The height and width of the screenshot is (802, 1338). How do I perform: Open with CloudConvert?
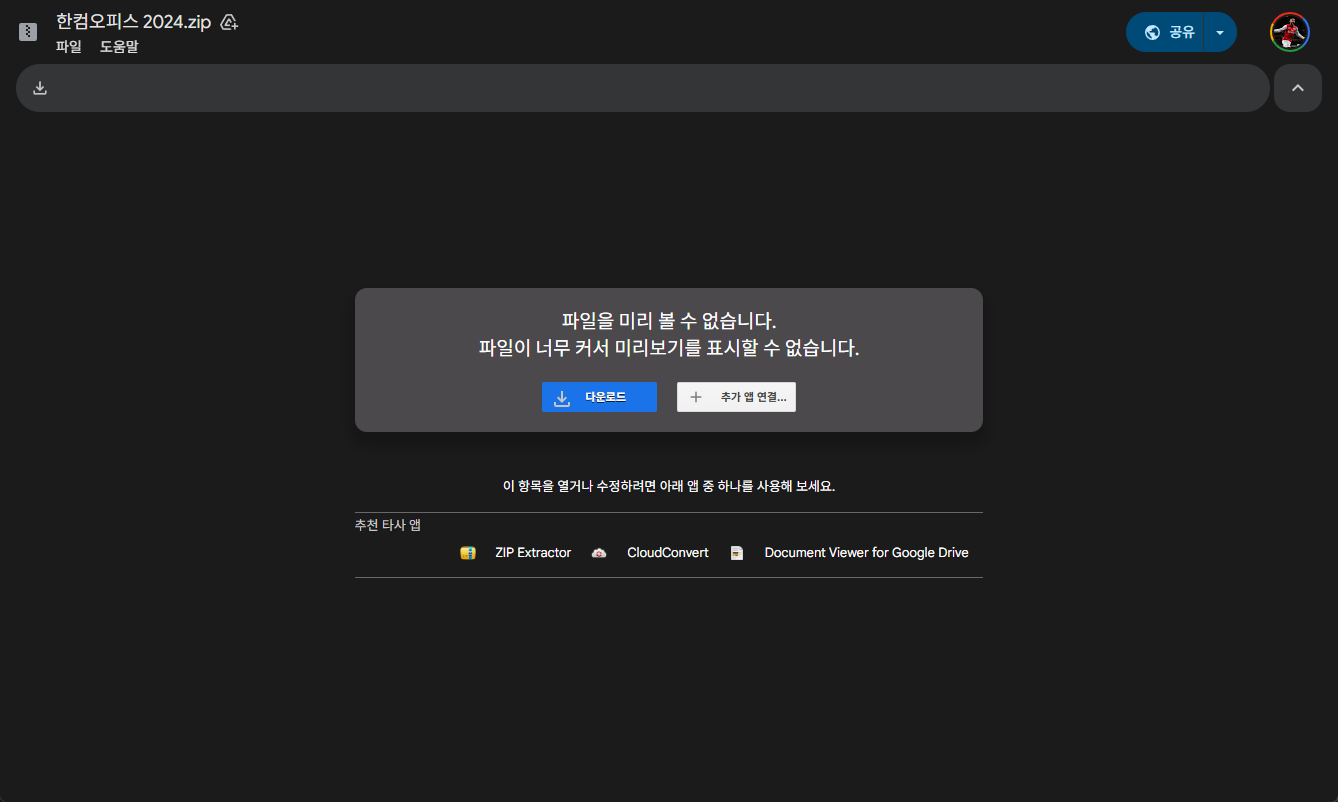668,552
